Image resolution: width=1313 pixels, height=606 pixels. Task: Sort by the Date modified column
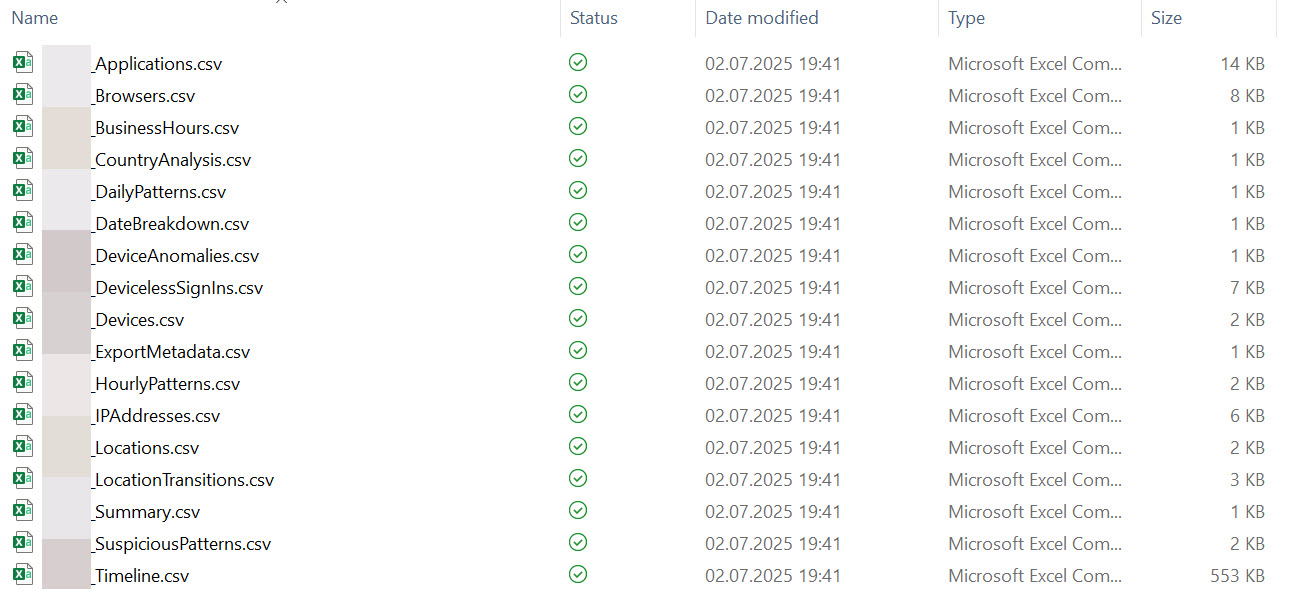pos(761,18)
